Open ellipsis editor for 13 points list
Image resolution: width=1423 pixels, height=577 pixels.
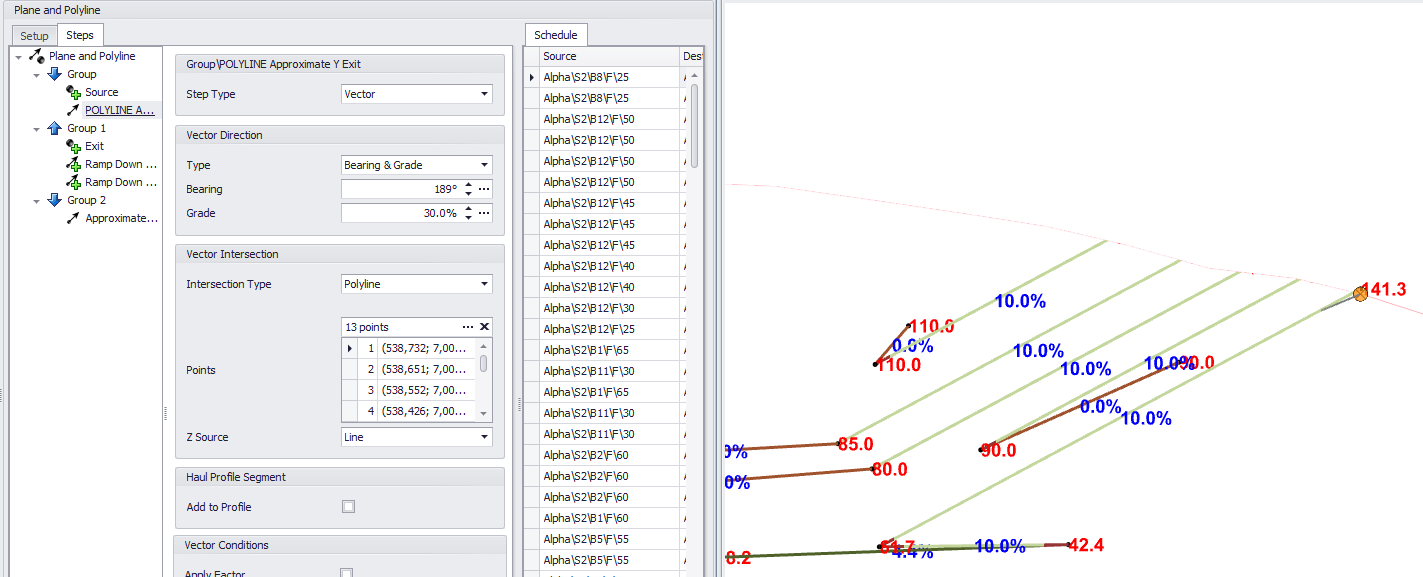pyautogui.click(x=467, y=327)
